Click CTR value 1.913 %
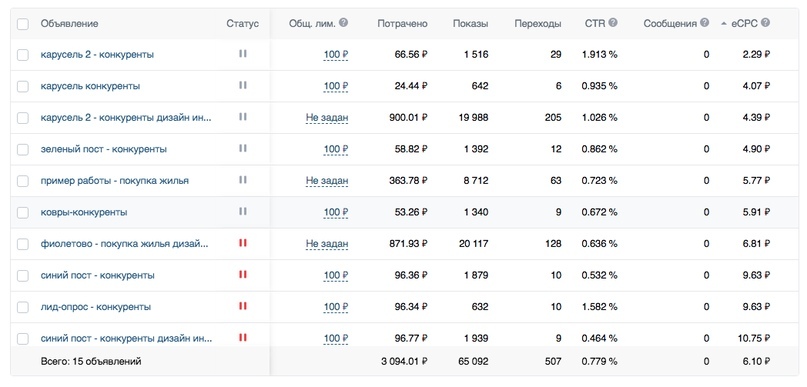 [600, 55]
